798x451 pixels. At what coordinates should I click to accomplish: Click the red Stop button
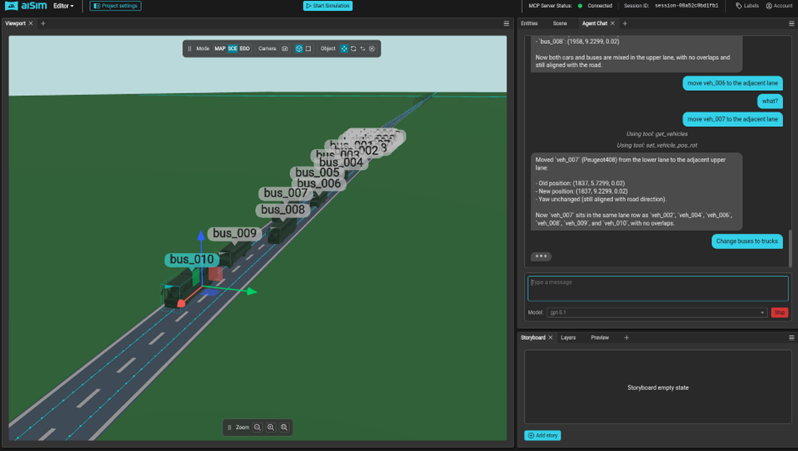779,313
